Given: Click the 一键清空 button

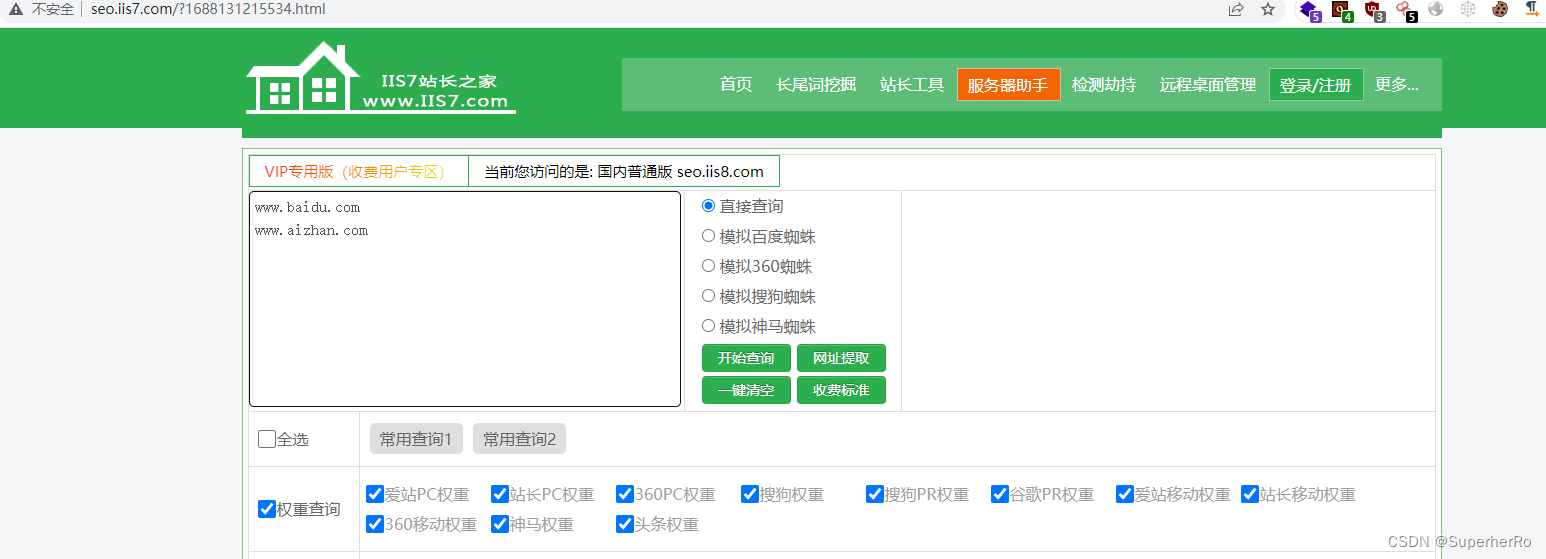Looking at the screenshot, I should [x=746, y=390].
